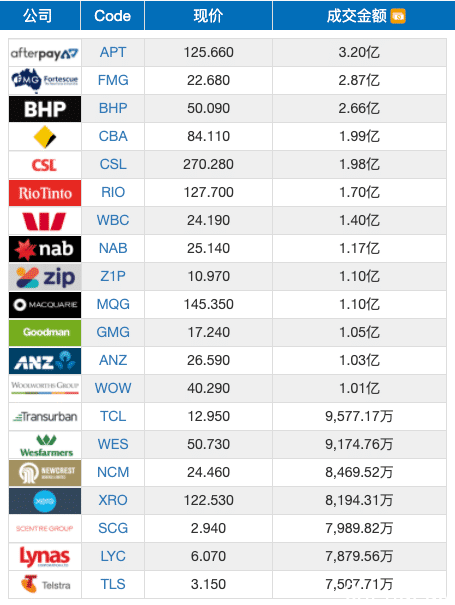
Task: Sort by 现价 column header
Action: 208,15
